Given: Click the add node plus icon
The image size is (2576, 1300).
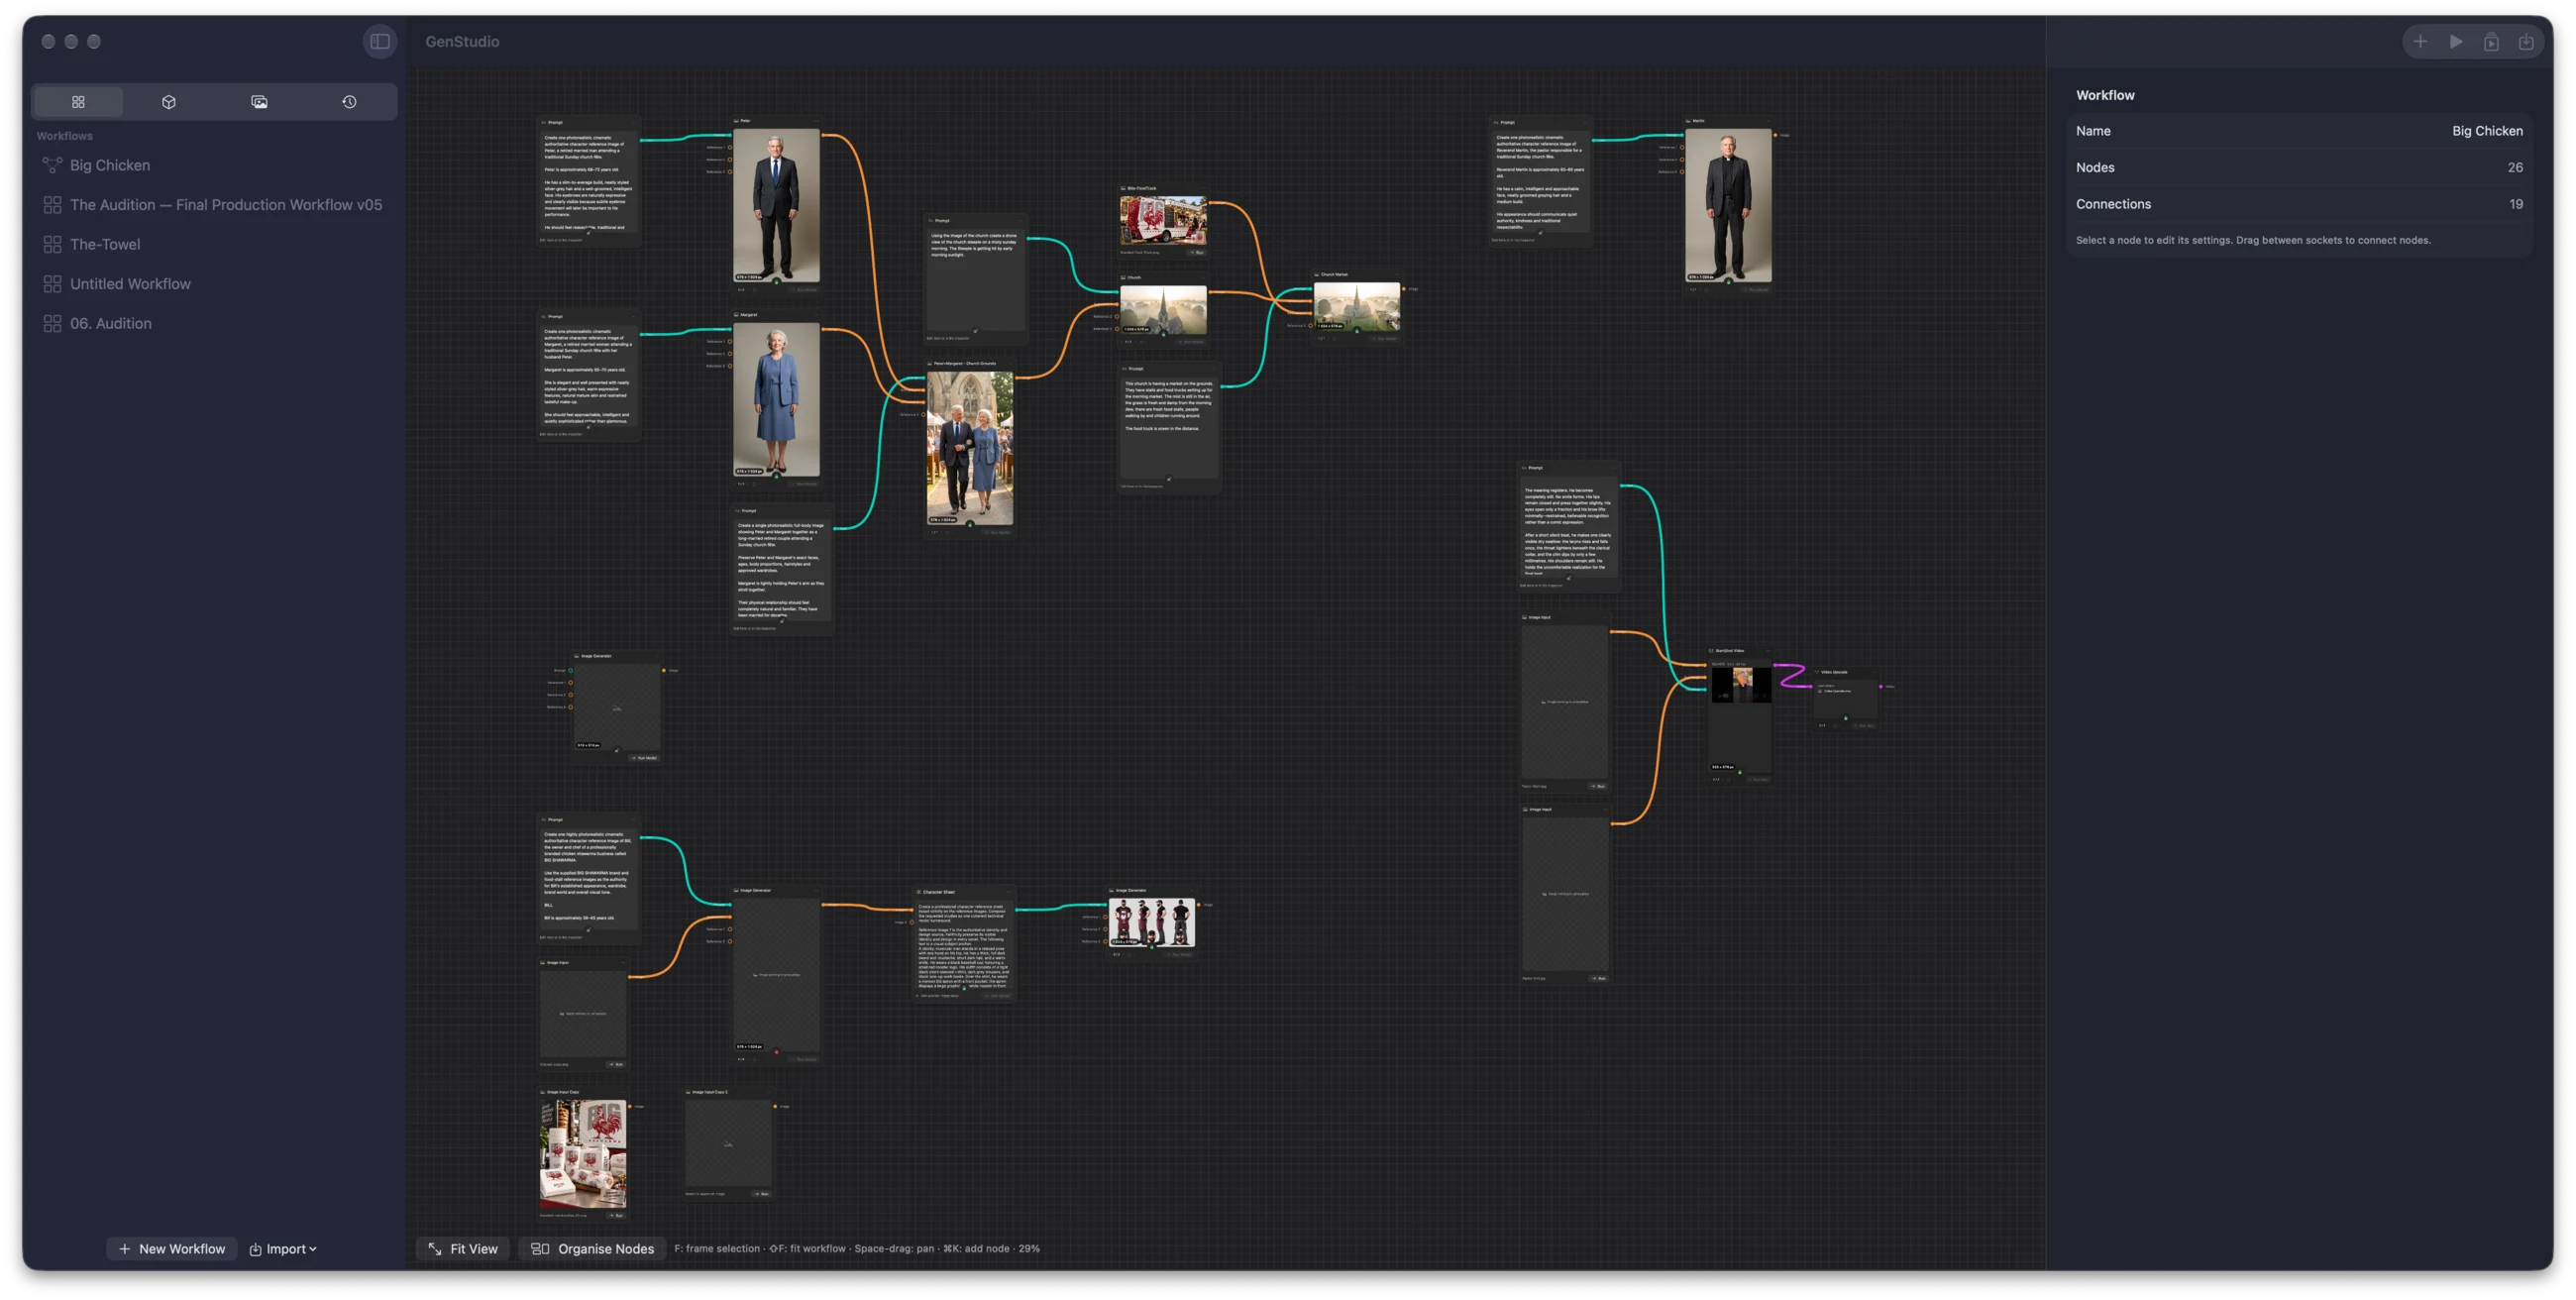Looking at the screenshot, I should (x=2420, y=41).
